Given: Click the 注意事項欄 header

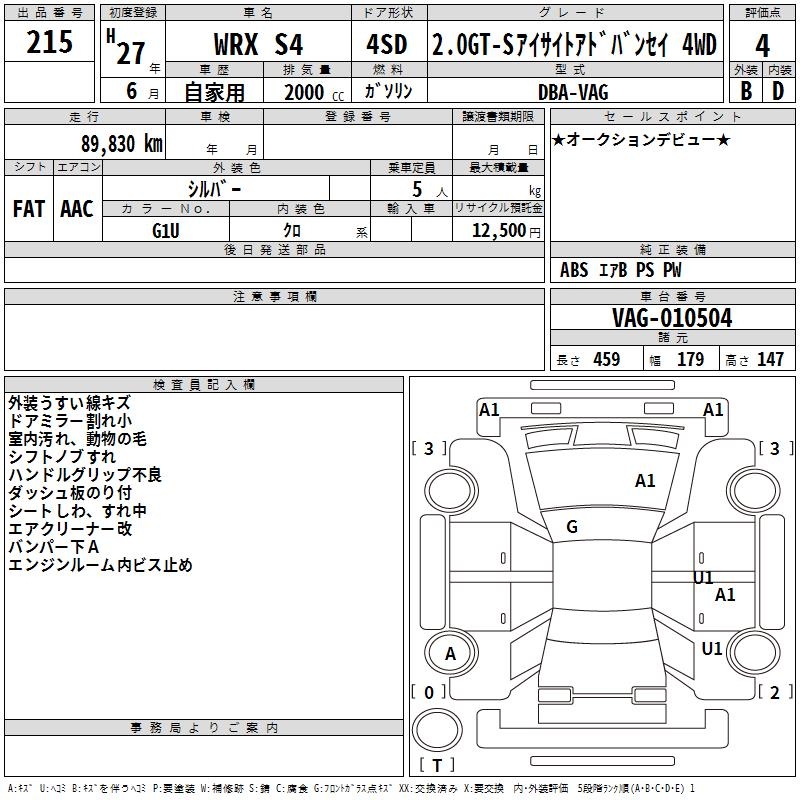Looking at the screenshot, I should pos(274,296).
